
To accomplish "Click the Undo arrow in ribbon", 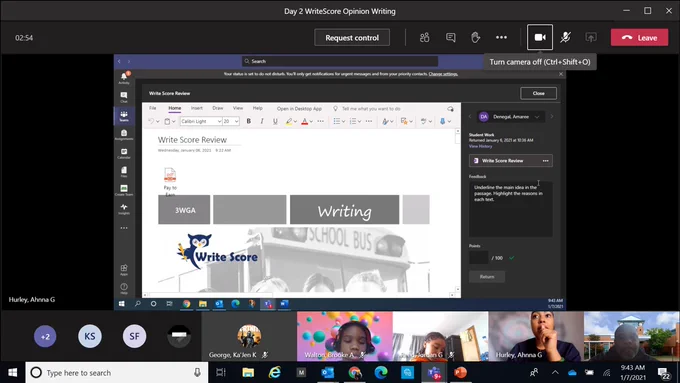I will pyautogui.click(x=151, y=121).
